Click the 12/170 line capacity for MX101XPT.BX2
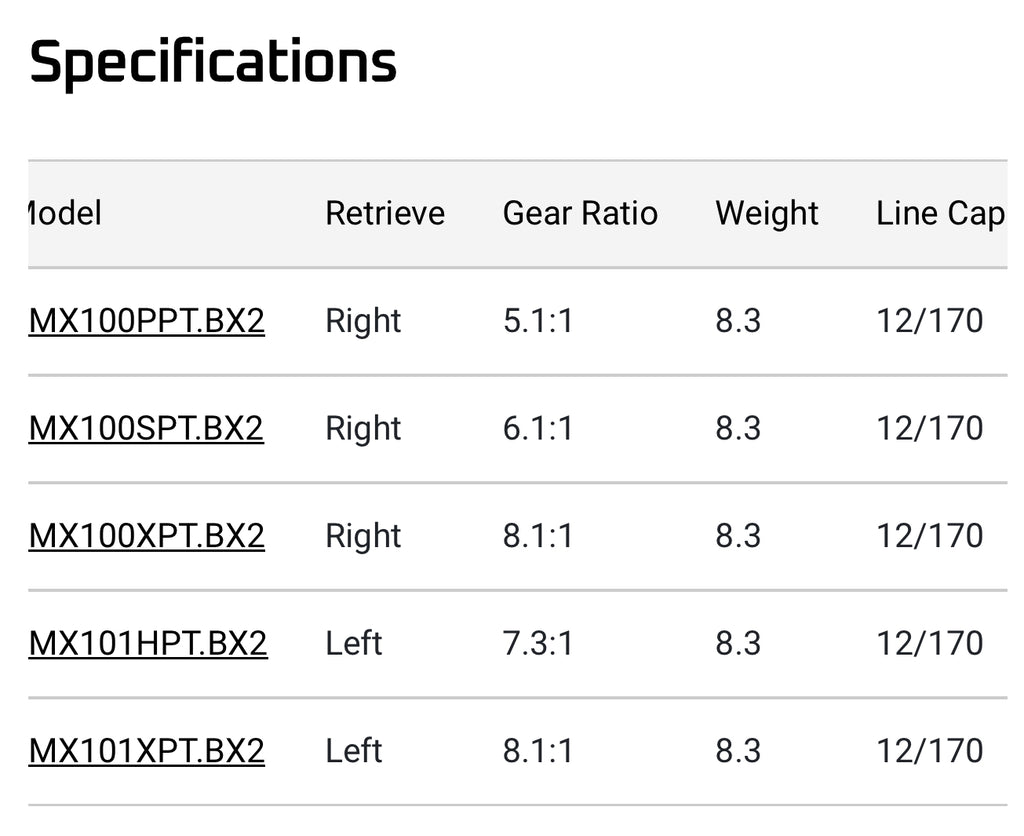 coord(930,750)
